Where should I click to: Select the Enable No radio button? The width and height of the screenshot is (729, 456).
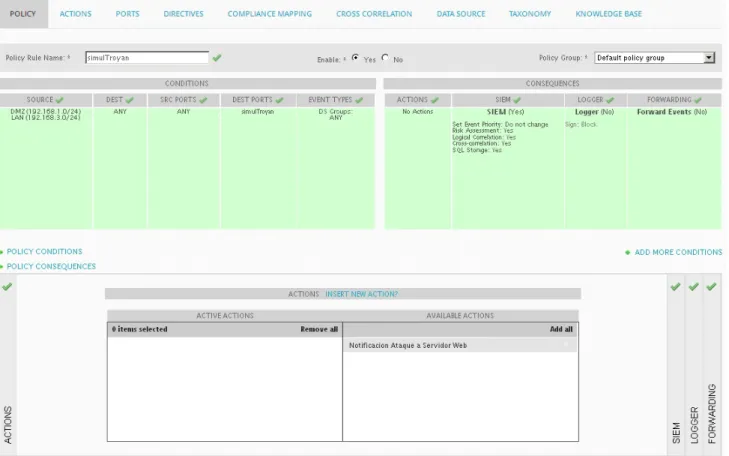pos(385,58)
